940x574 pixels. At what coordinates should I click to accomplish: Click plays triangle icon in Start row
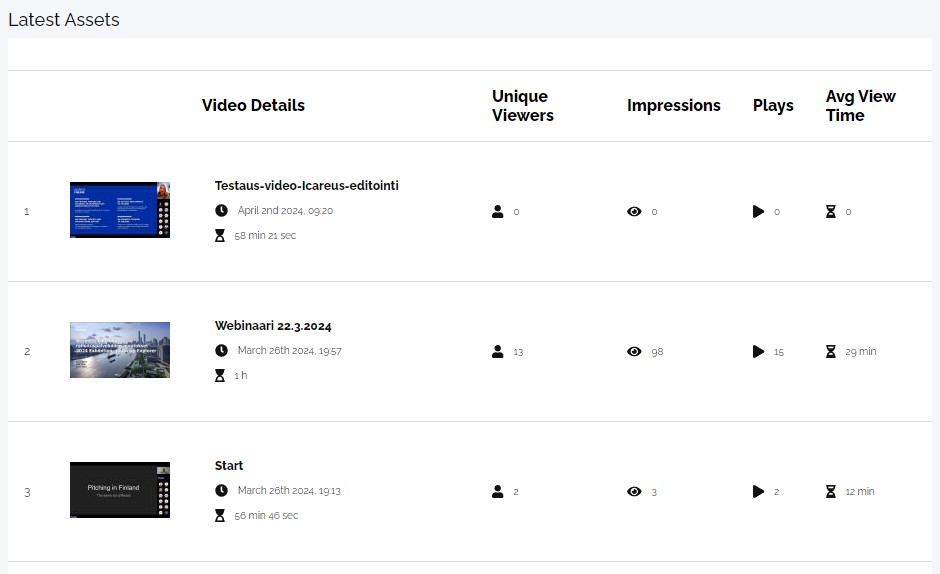(758, 491)
